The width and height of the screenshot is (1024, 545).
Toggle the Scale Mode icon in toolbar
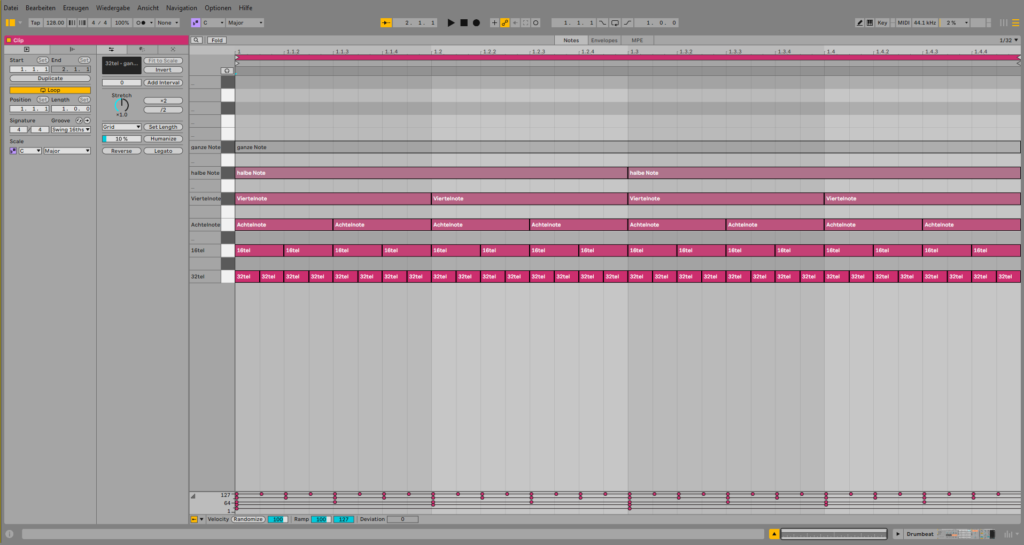[195, 23]
